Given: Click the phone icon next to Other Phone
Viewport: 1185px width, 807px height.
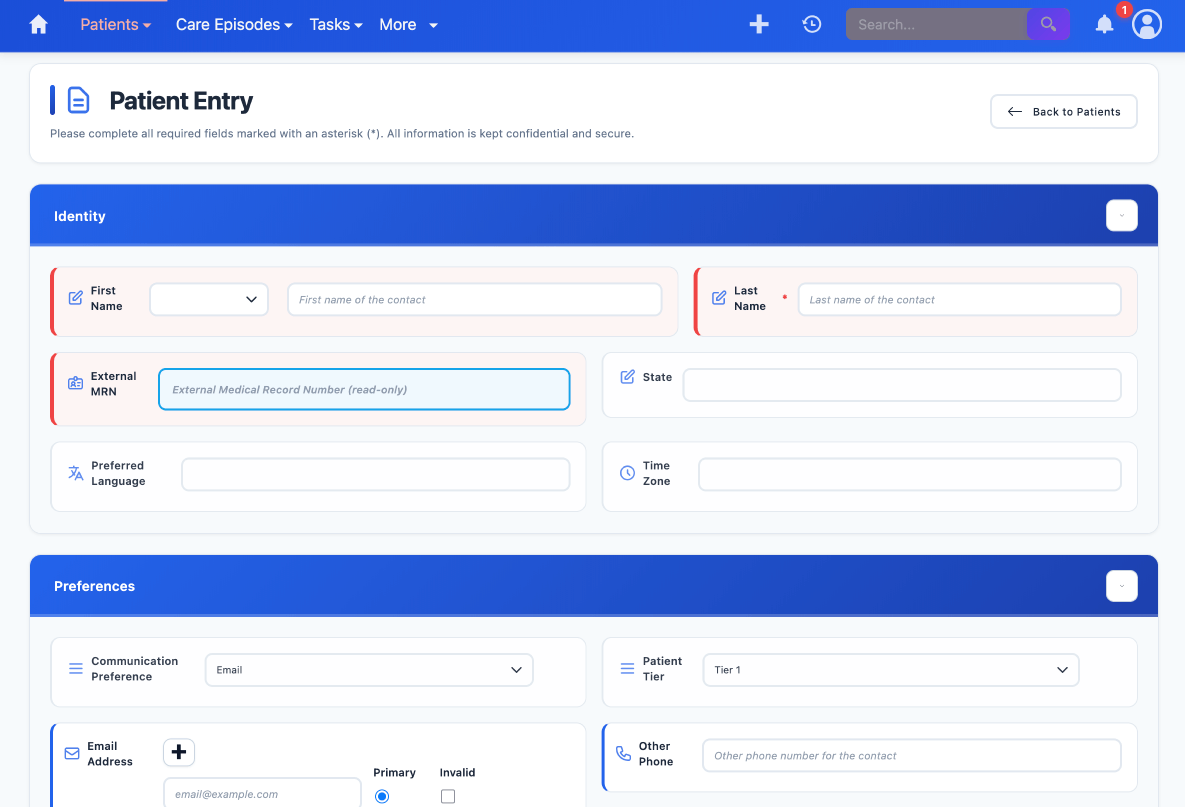Looking at the screenshot, I should click(624, 753).
